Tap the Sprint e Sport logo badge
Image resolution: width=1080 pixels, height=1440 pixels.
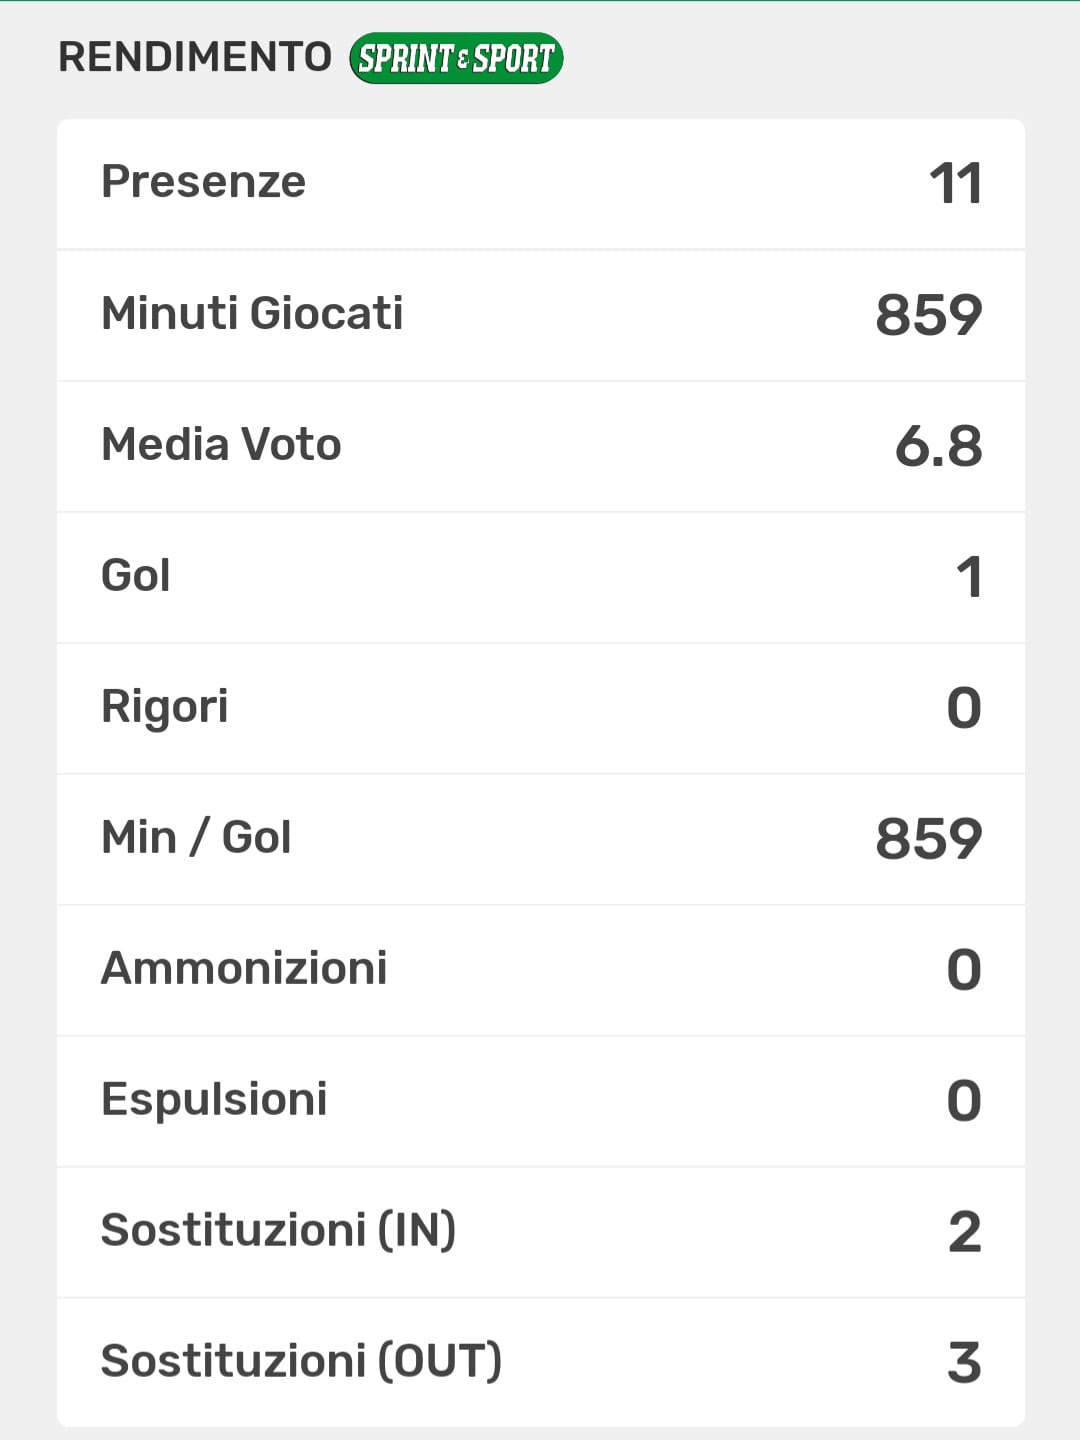(x=456, y=58)
